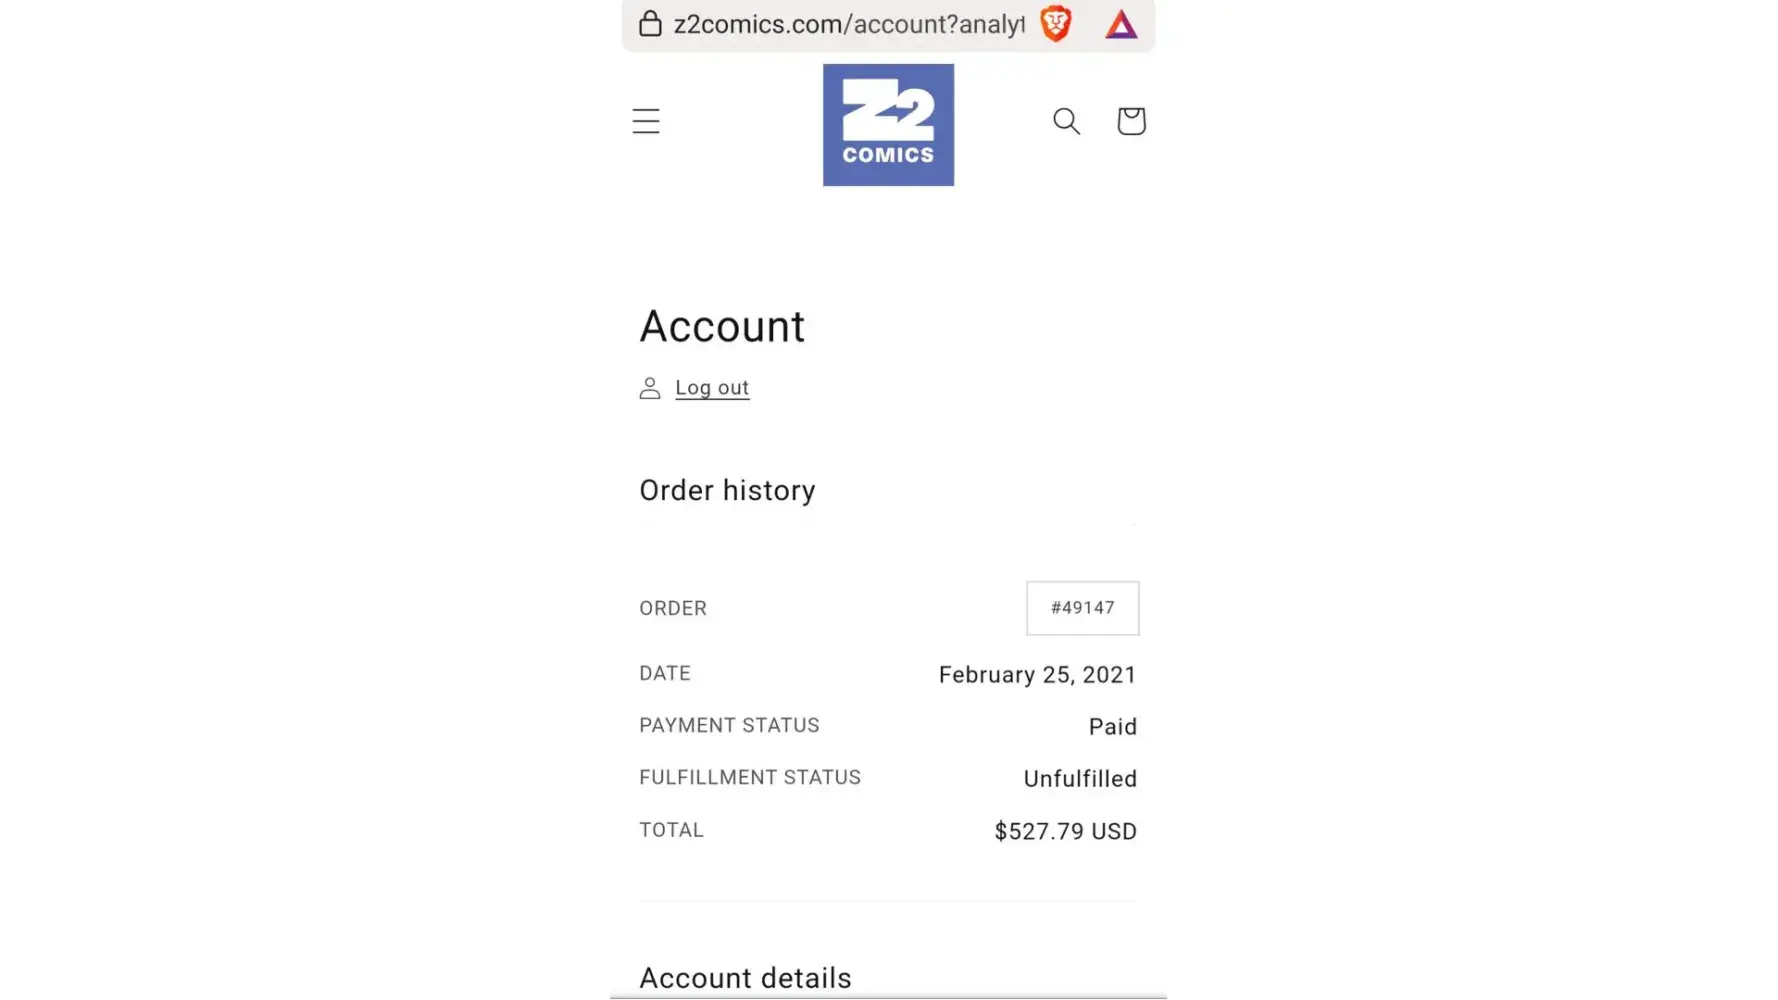Click the Account details heading

tap(745, 978)
